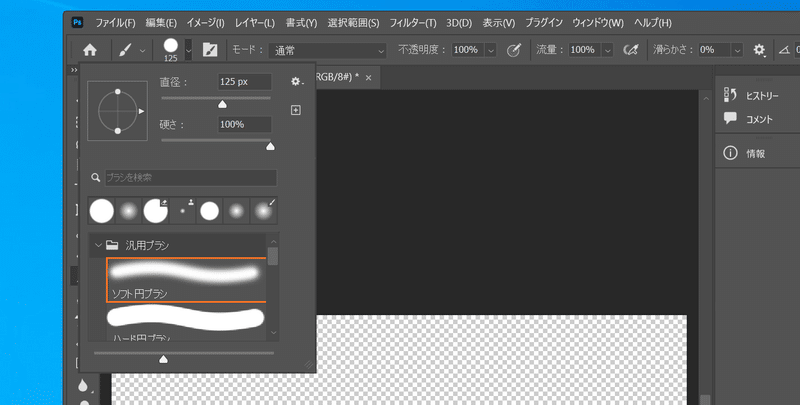
Task: Click the brush size 125 preview
Action: coord(171,50)
